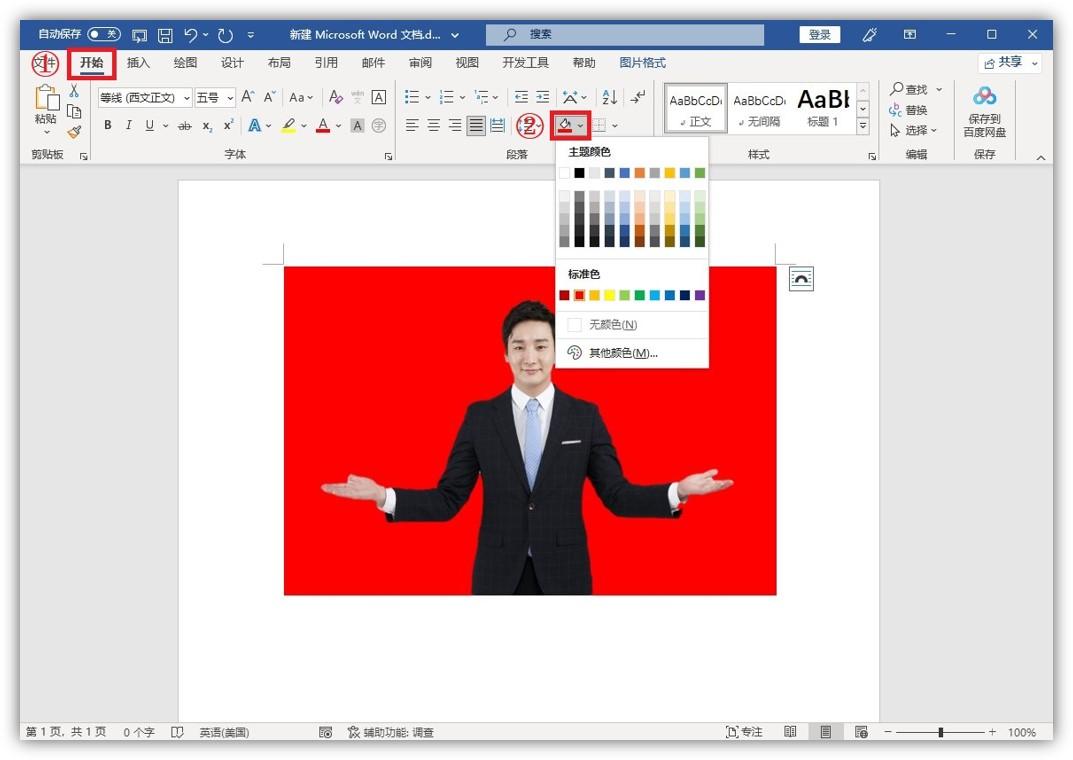Click the layout options icon beside the image
The image size is (1073, 760).
tap(801, 279)
